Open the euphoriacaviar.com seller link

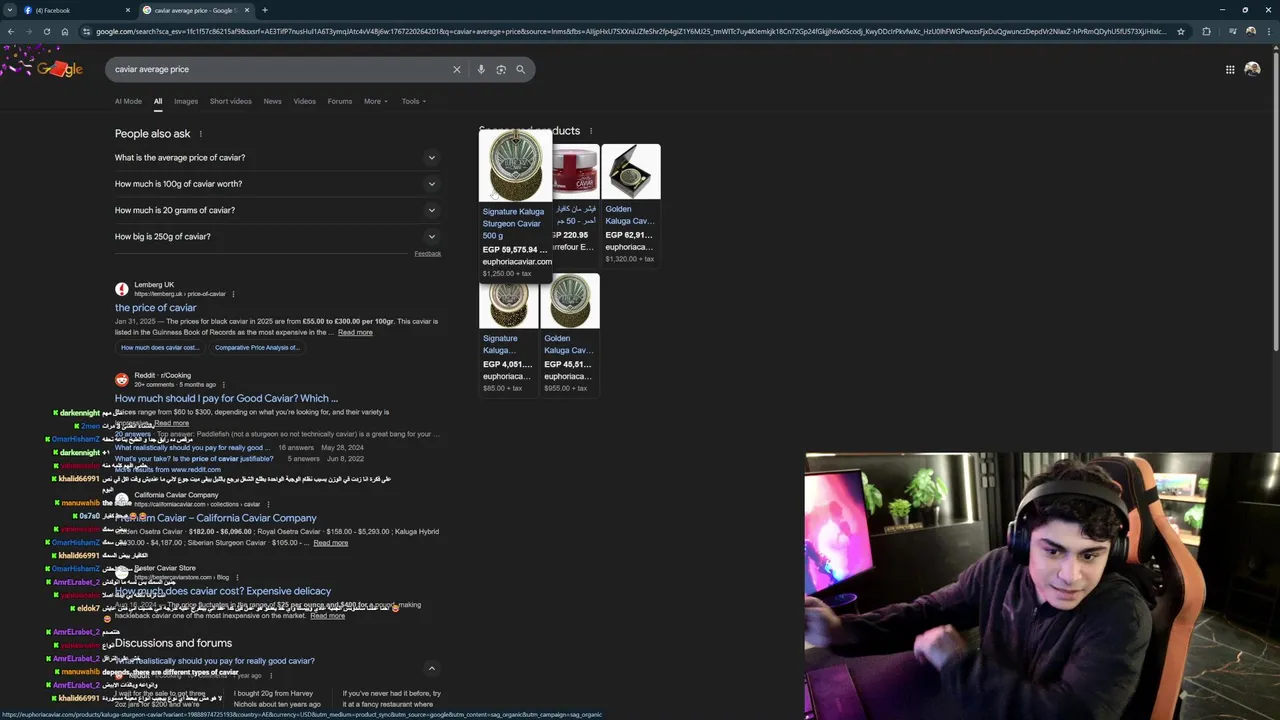[517, 262]
